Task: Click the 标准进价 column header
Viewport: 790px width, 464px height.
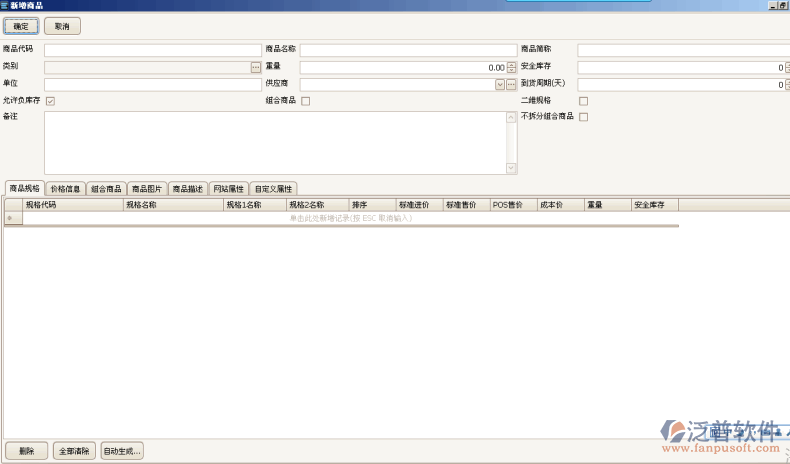Action: click(420, 205)
